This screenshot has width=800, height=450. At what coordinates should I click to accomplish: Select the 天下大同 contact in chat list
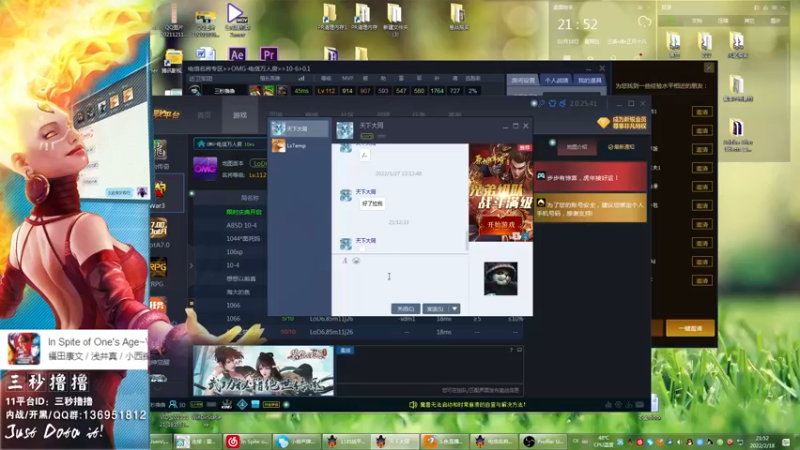(x=299, y=129)
